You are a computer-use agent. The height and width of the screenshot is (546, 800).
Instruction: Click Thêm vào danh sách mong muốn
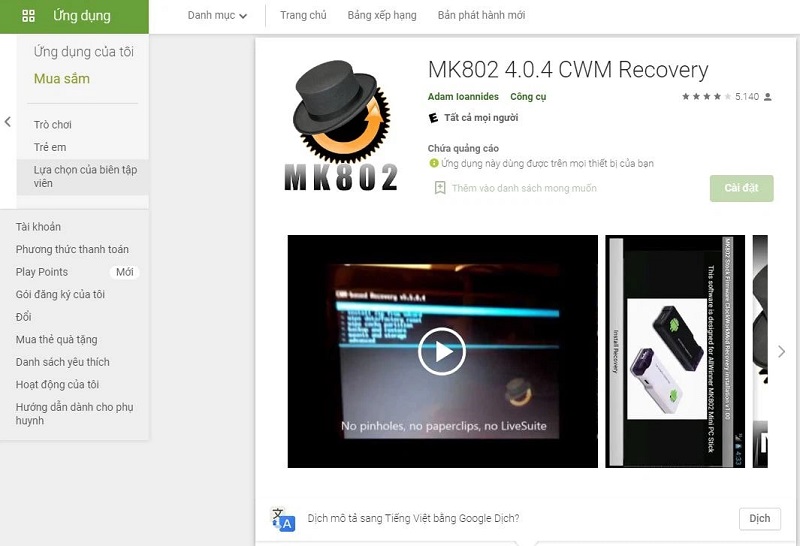tap(524, 188)
